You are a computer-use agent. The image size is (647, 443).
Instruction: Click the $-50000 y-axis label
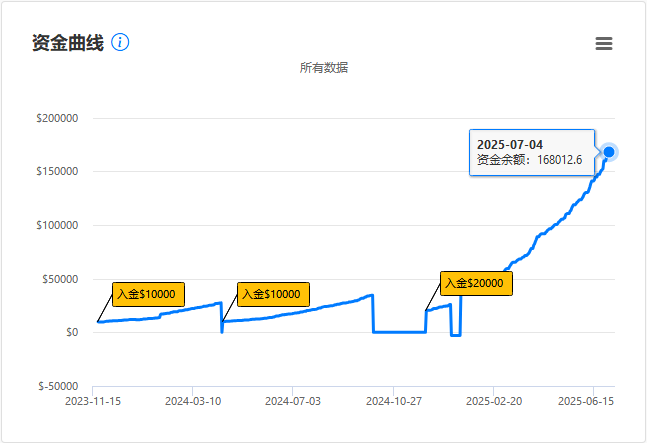click(58, 386)
